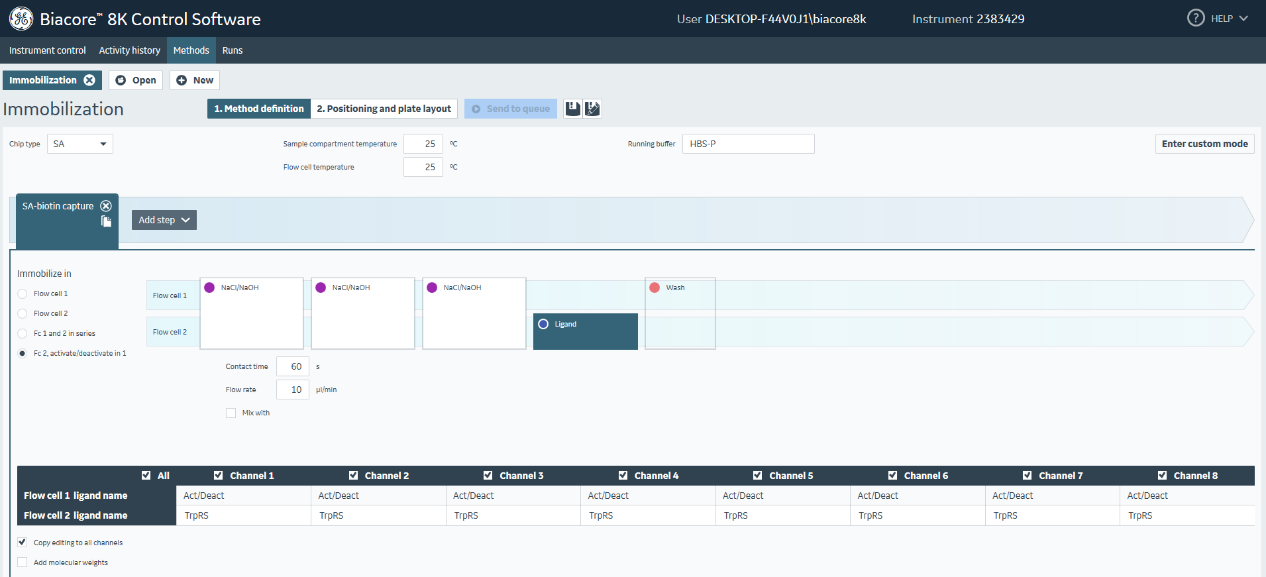Click the Help question mark icon
The width and height of the screenshot is (1266, 577).
[x=1195, y=18]
